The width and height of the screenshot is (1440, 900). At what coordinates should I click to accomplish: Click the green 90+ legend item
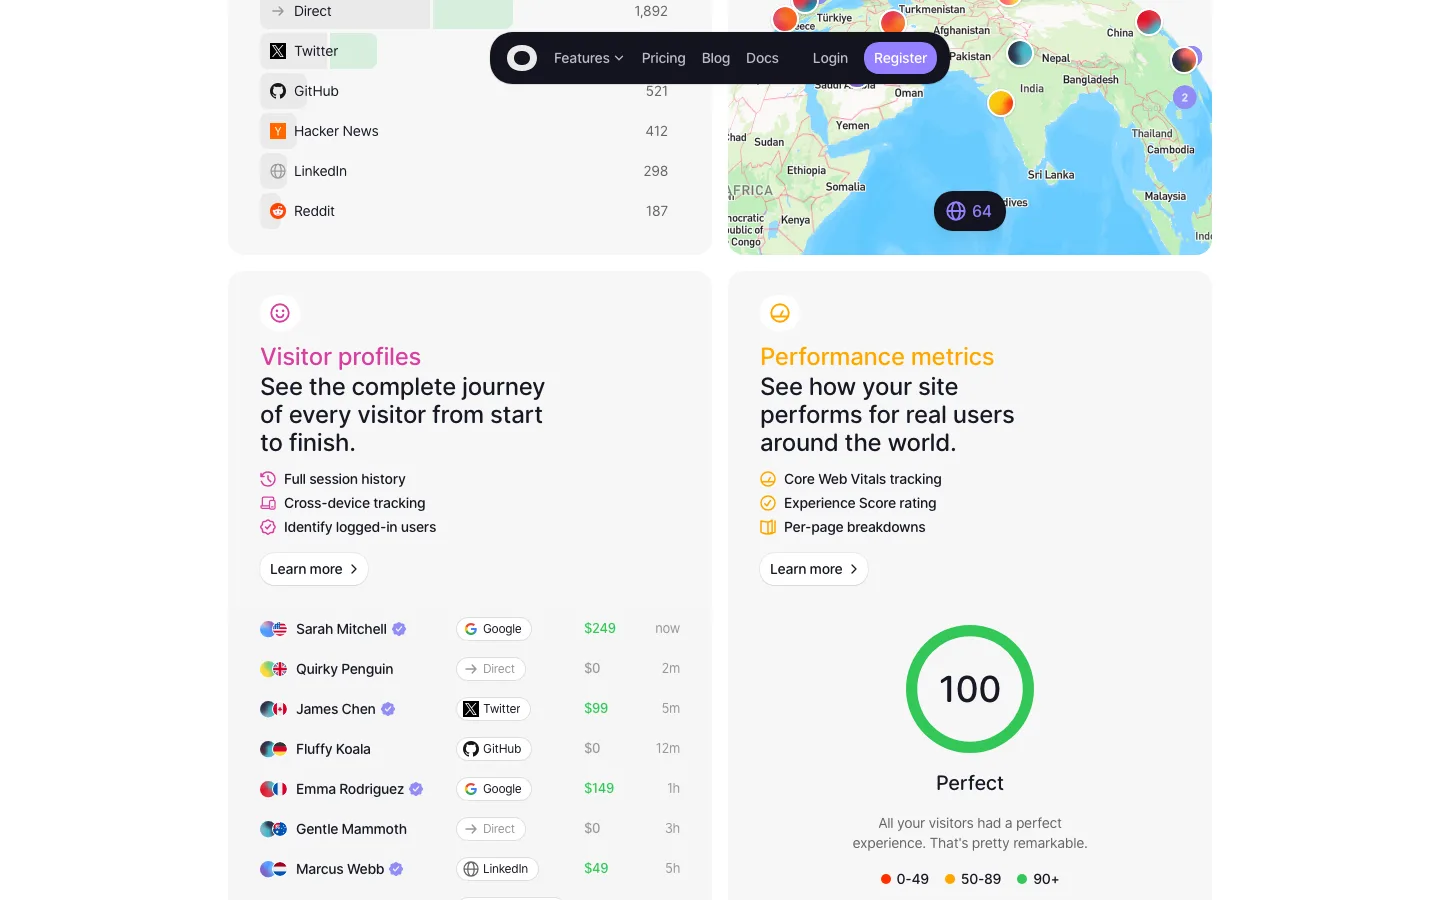tap(1038, 879)
